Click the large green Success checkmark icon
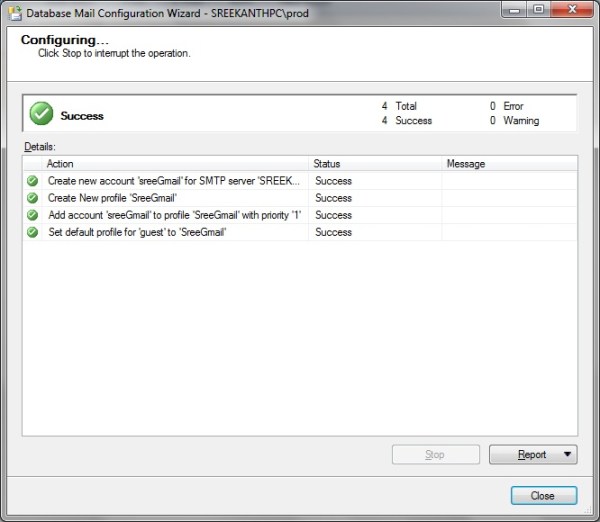 pos(41,114)
